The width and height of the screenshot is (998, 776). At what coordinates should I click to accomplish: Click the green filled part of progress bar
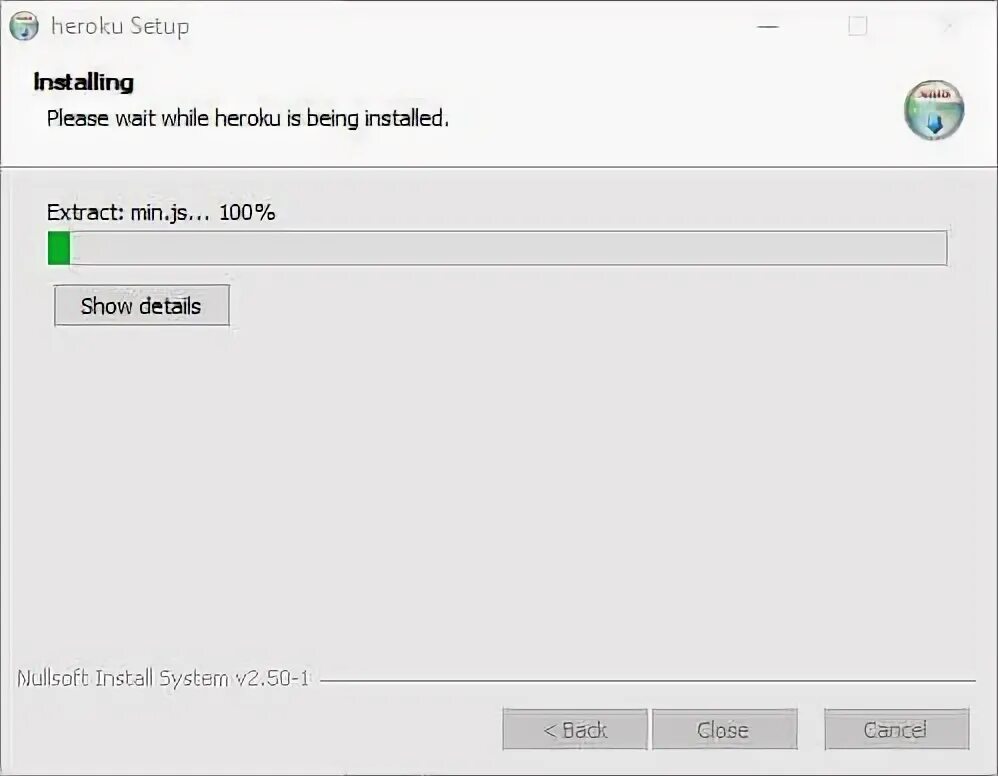[x=59, y=248]
